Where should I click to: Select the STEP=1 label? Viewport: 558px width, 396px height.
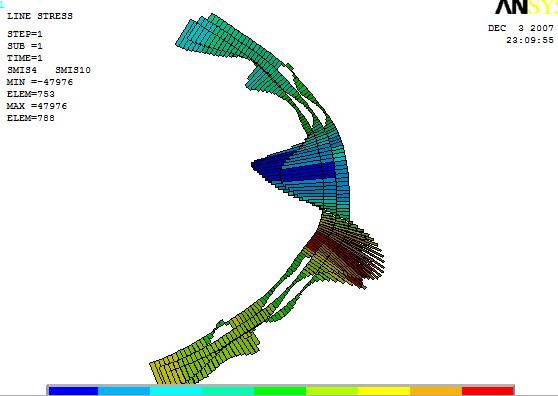pyautogui.click(x=25, y=34)
